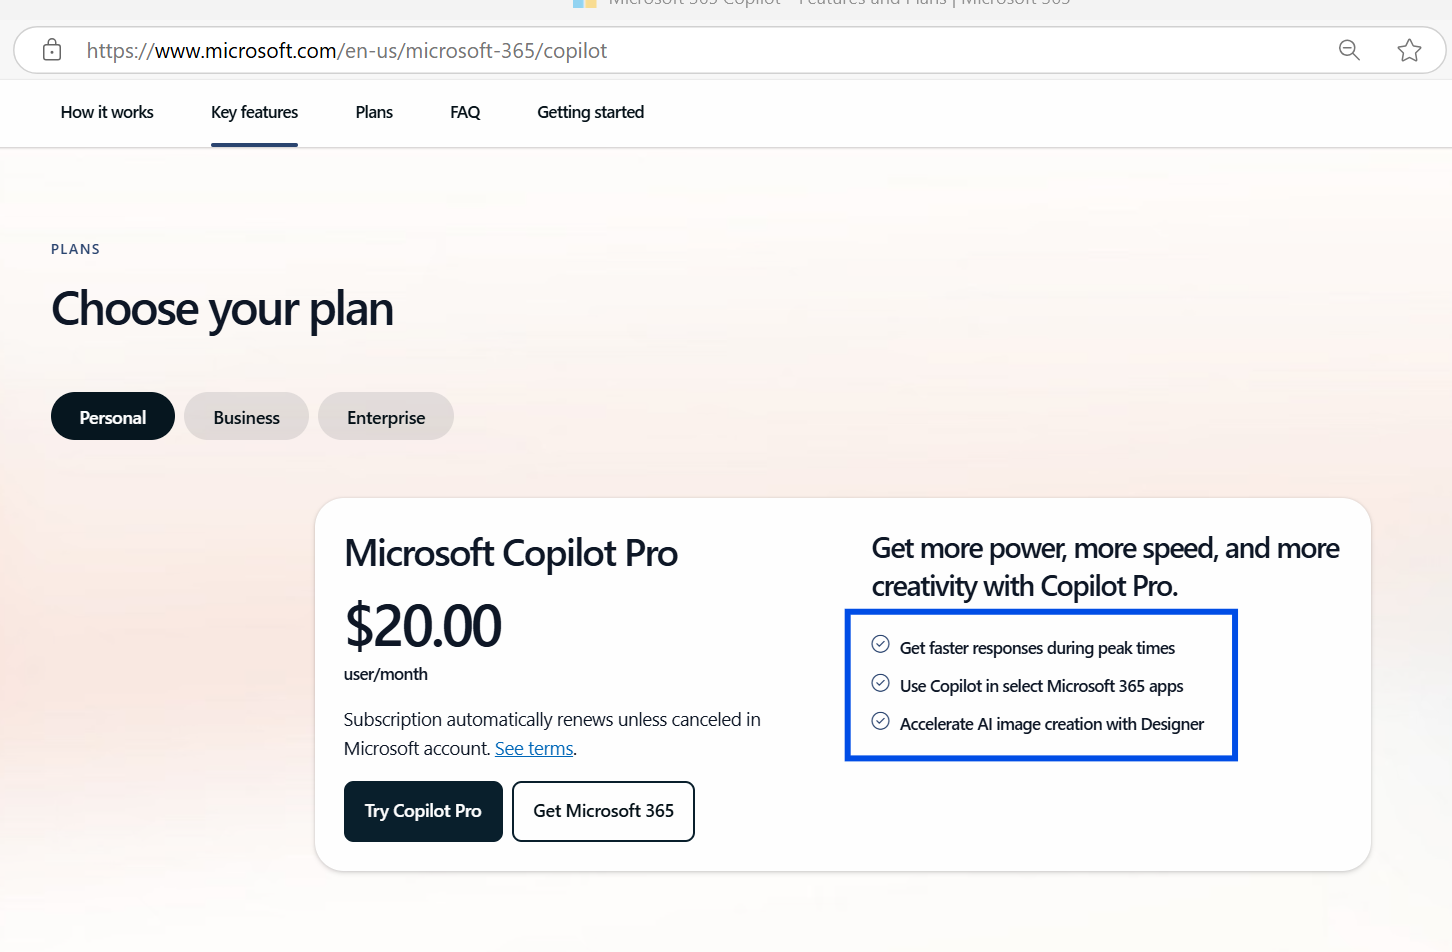Viewport: 1452px width, 952px height.
Task: Open the How it works section
Action: 107,112
